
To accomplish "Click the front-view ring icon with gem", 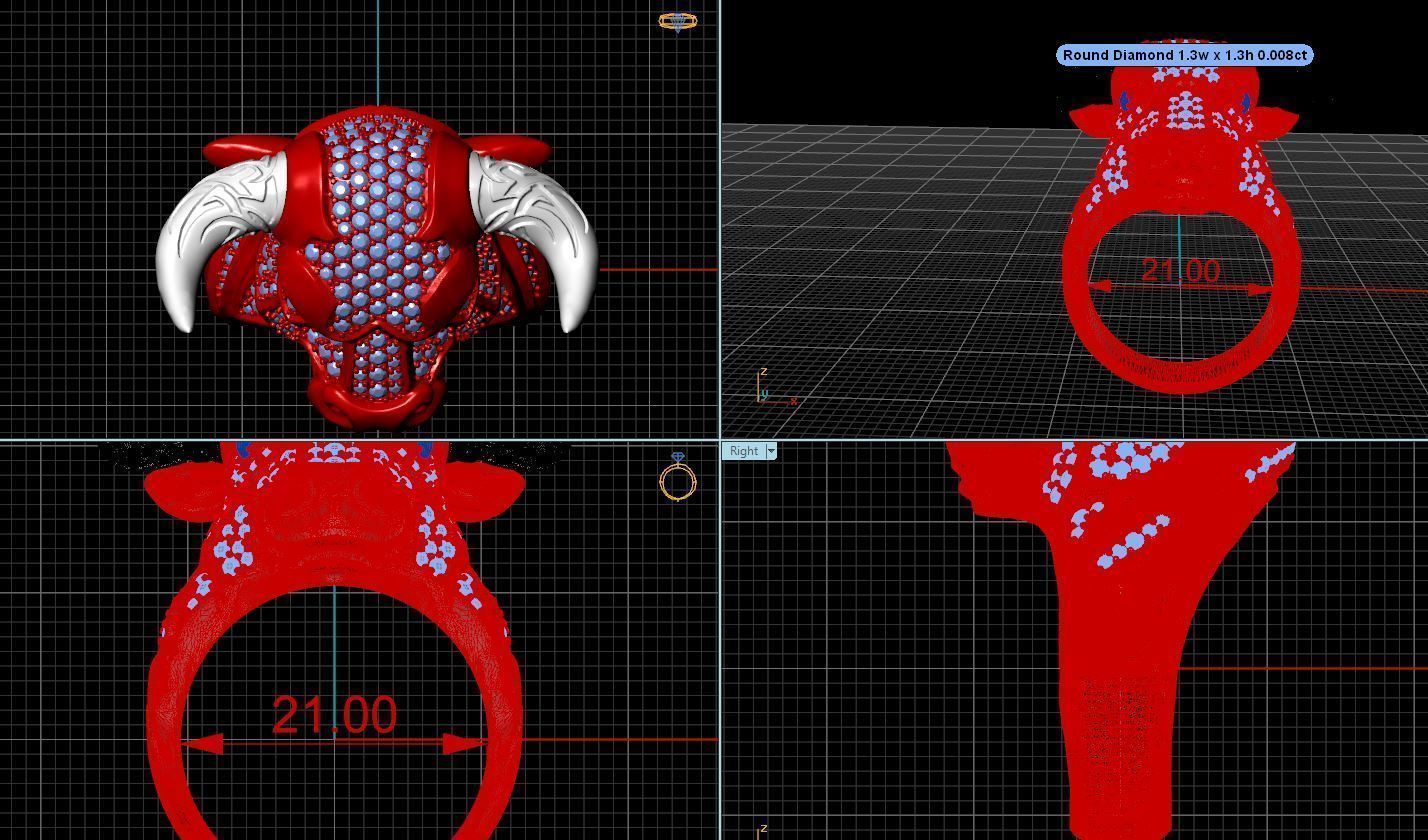I will 678,476.
